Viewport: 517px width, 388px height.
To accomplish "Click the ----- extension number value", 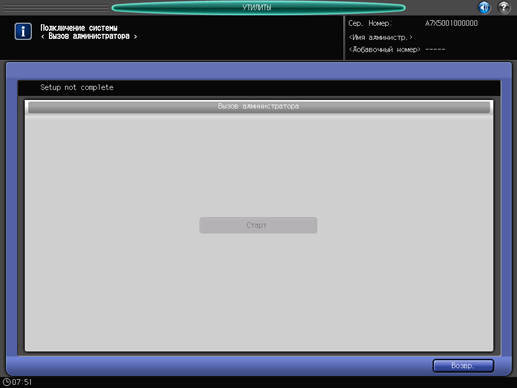I will pyautogui.click(x=435, y=50).
